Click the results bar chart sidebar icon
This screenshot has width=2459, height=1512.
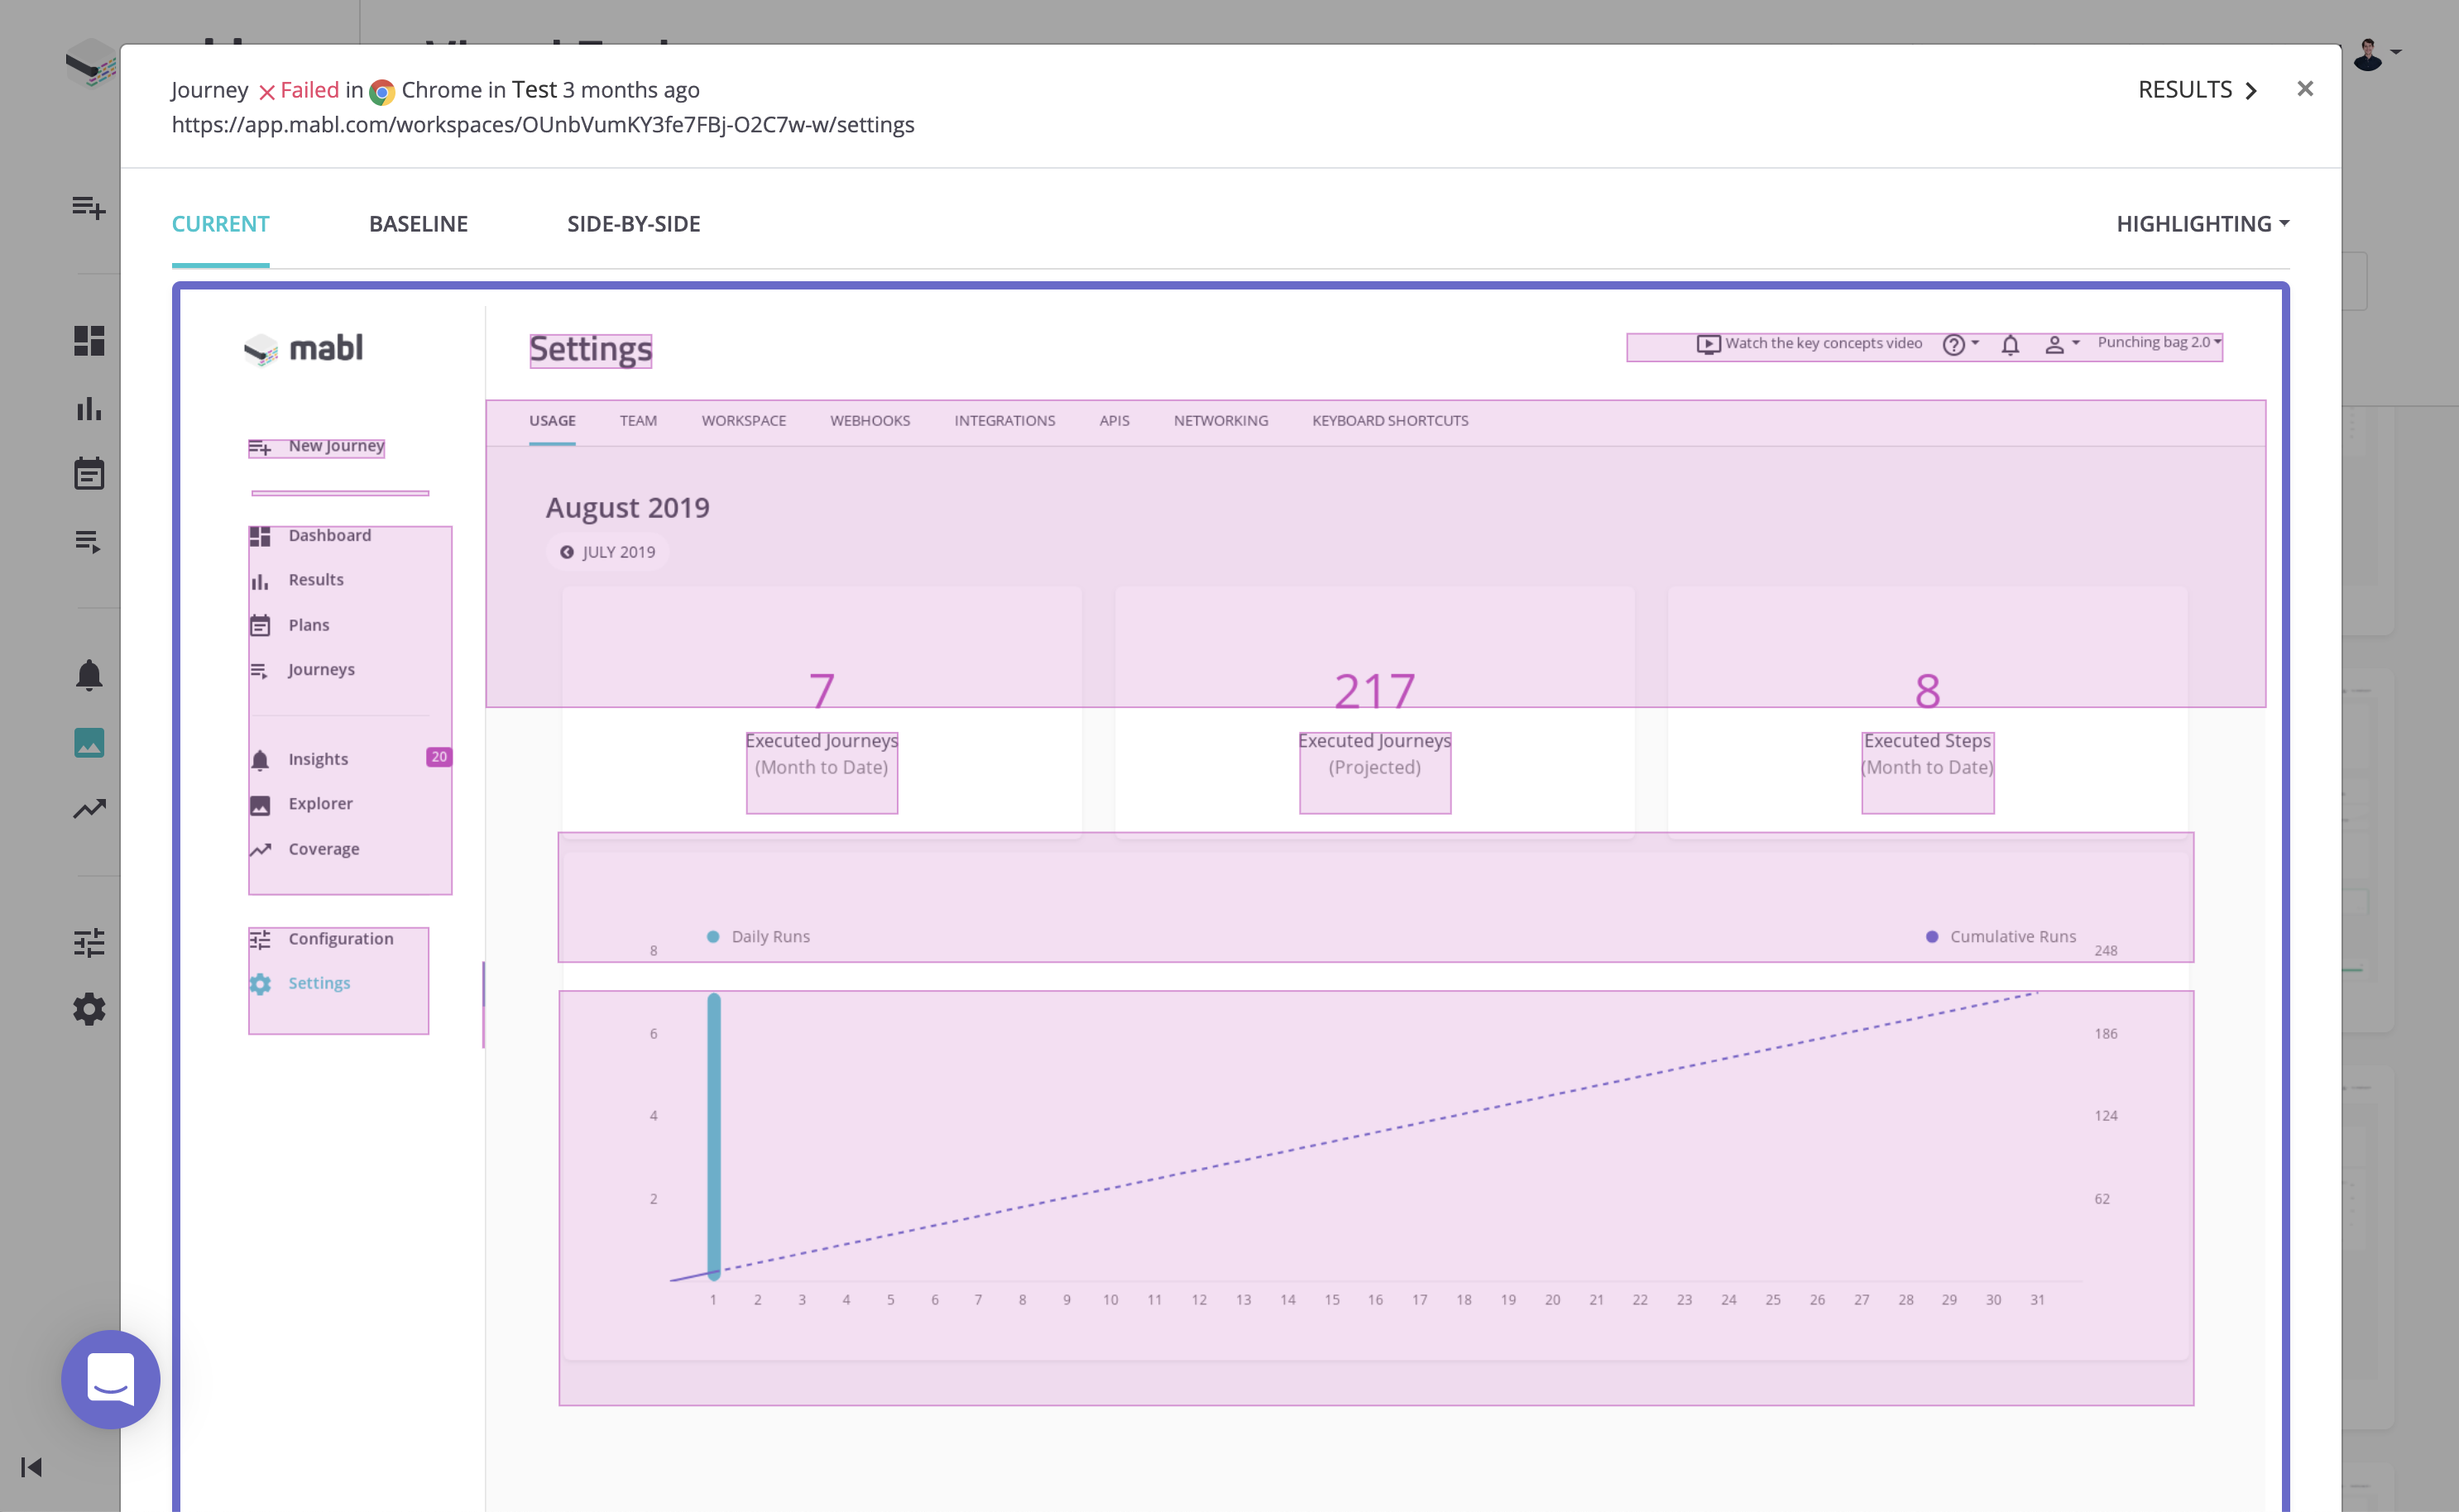pos(88,408)
